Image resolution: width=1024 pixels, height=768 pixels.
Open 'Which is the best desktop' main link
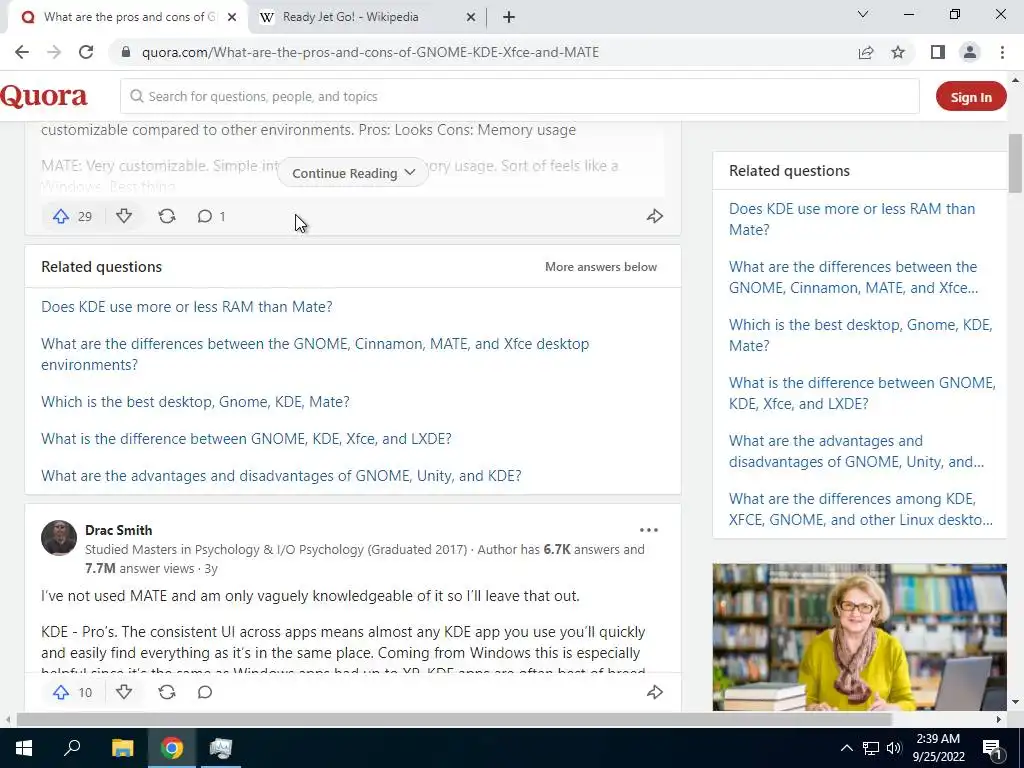click(195, 402)
